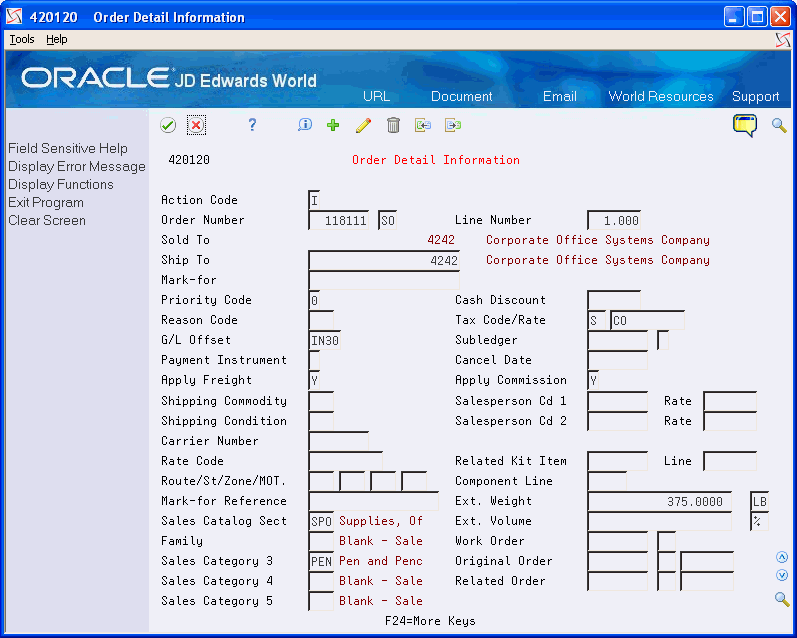The image size is (797, 638).
Task: Open World Resources header tab
Action: (x=661, y=96)
